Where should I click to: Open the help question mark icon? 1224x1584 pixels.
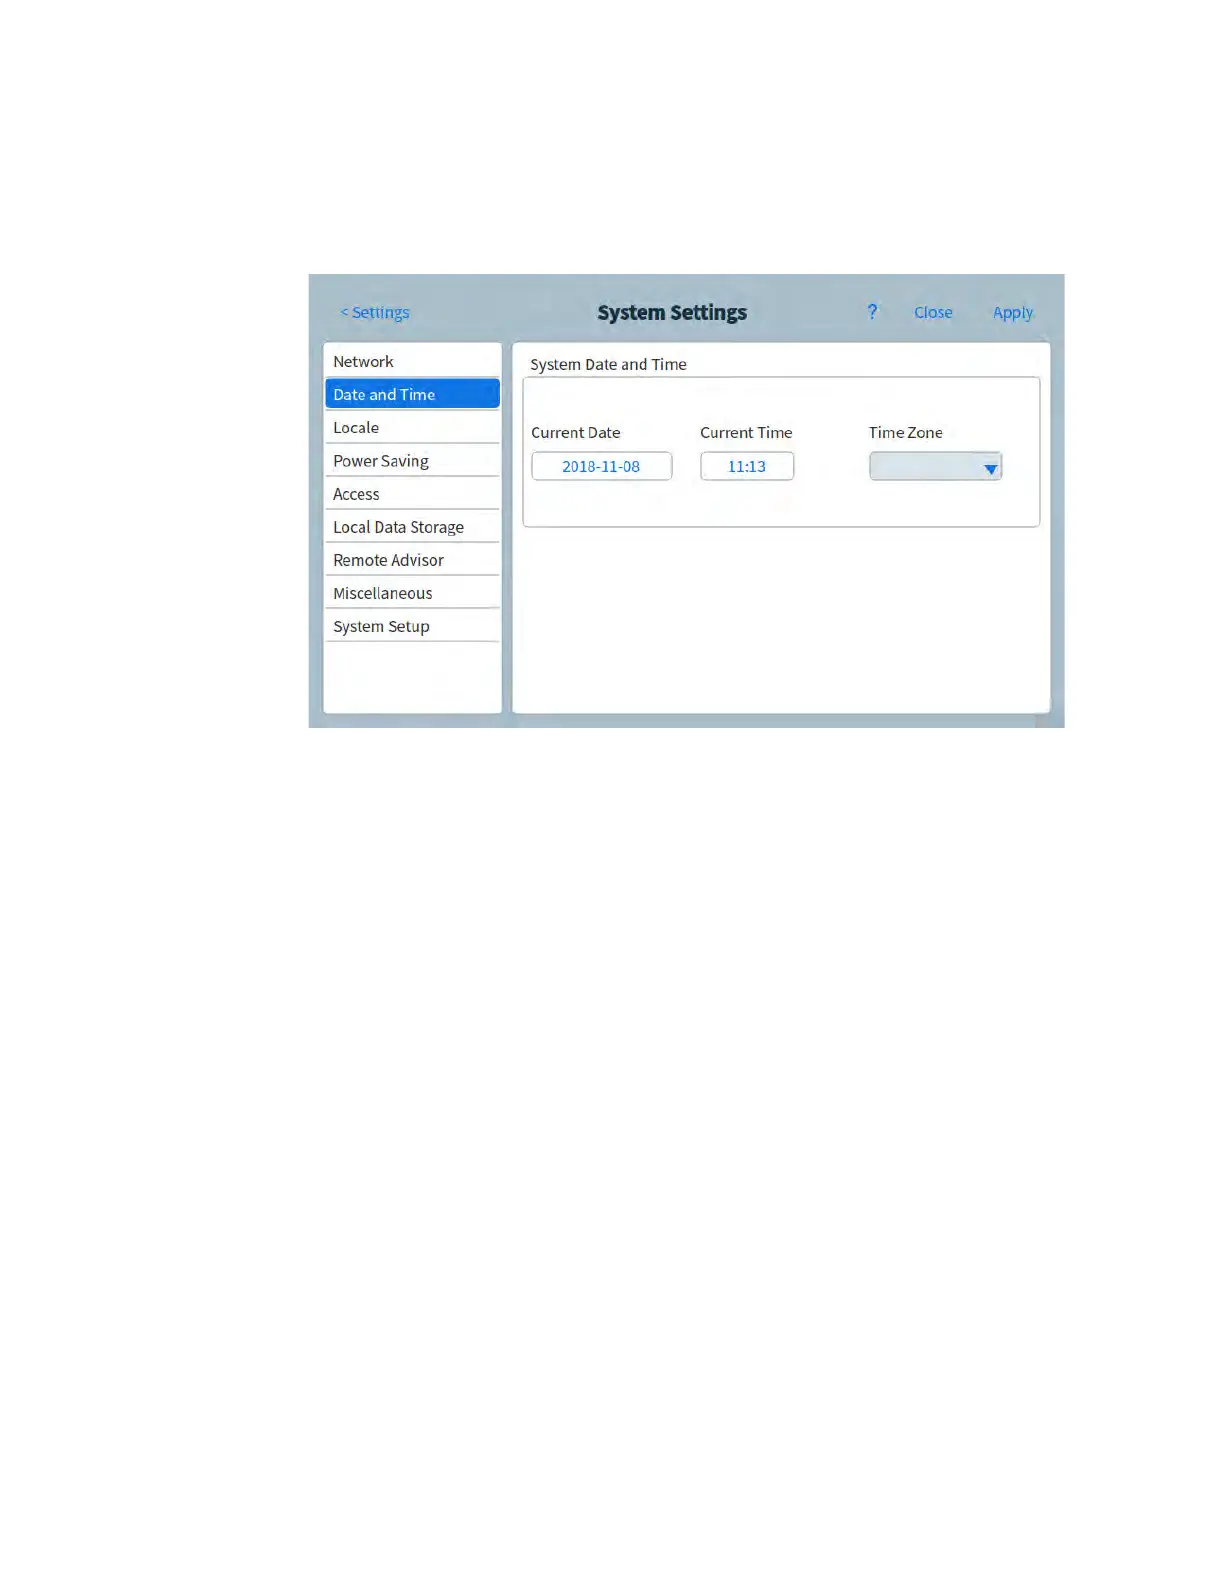(872, 312)
